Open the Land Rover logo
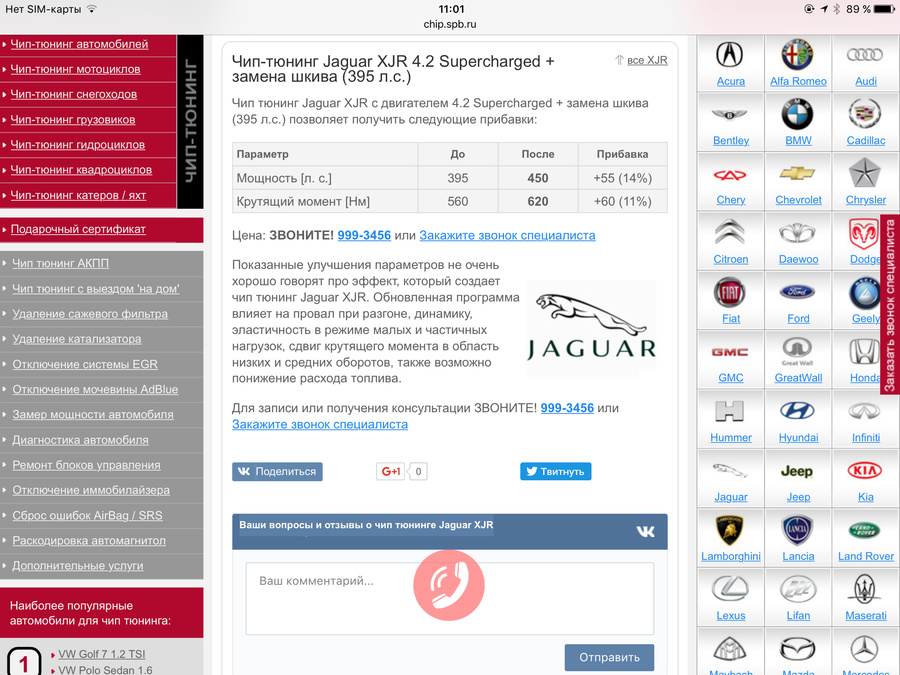 865,530
